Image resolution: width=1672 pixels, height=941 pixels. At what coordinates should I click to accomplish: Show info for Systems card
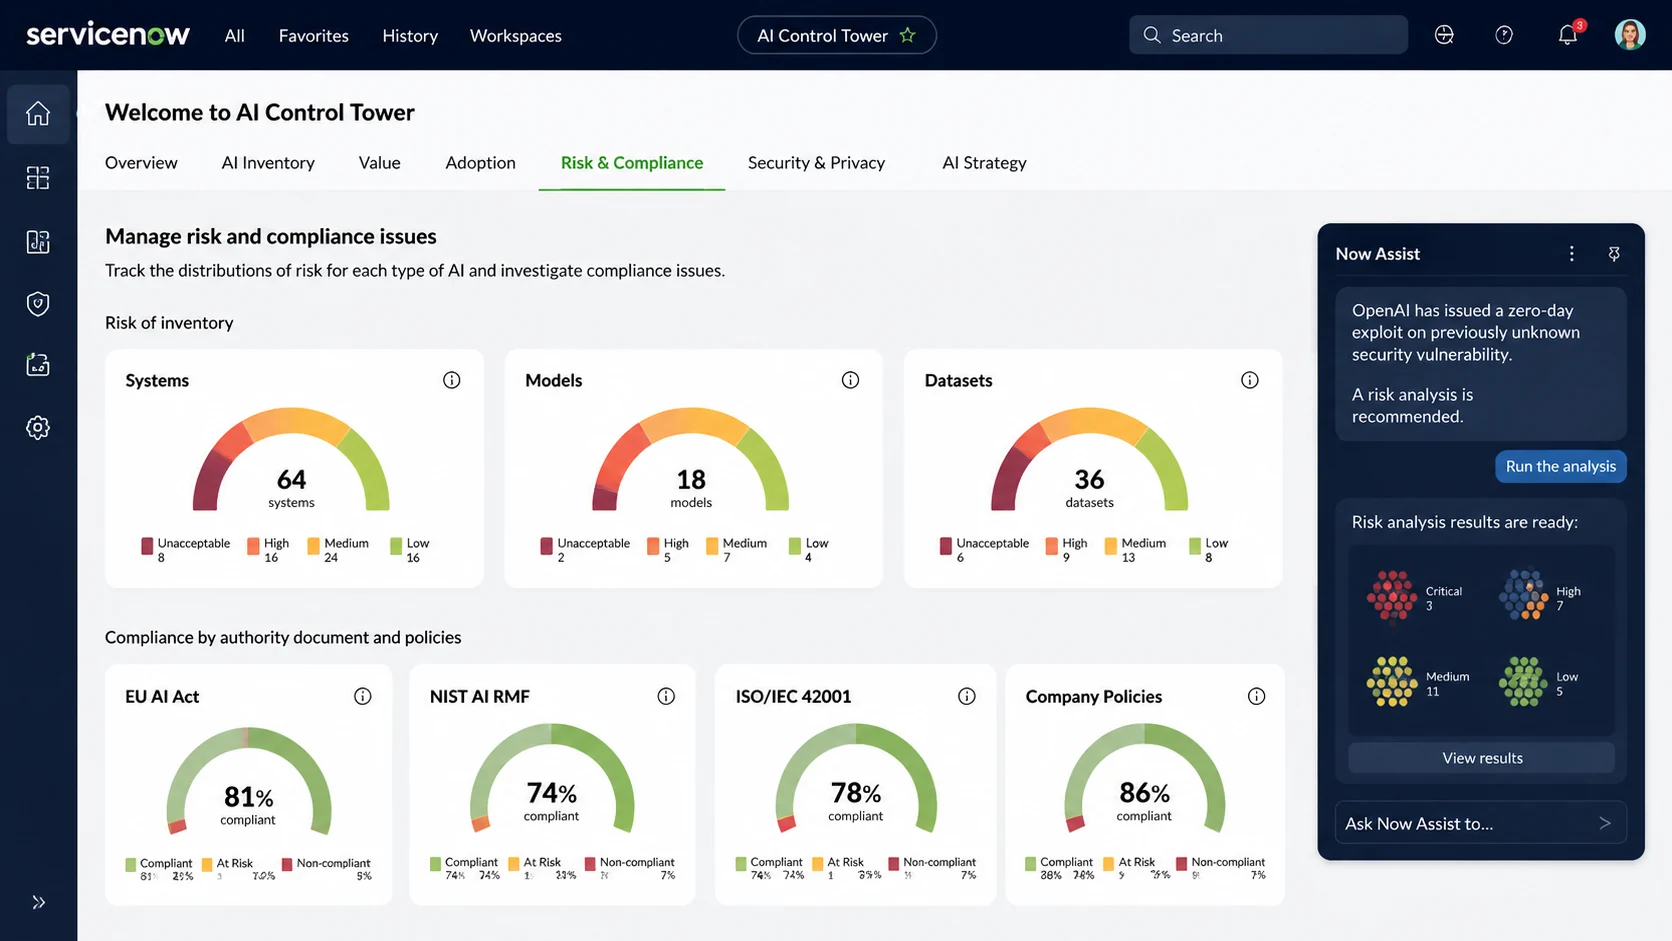tap(452, 380)
